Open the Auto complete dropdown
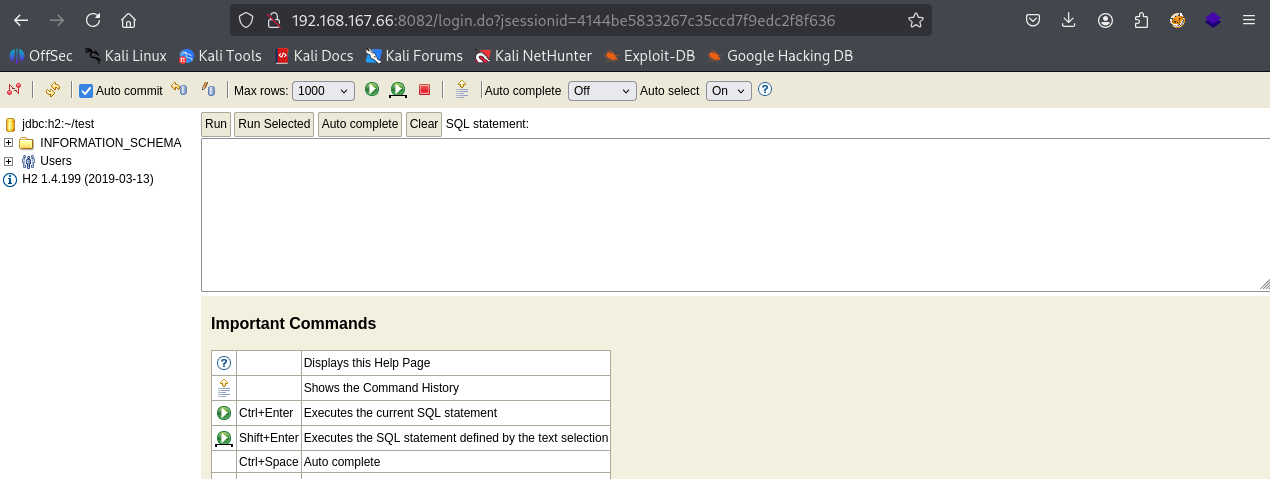Viewport: 1270px width, 479px height. click(x=601, y=91)
